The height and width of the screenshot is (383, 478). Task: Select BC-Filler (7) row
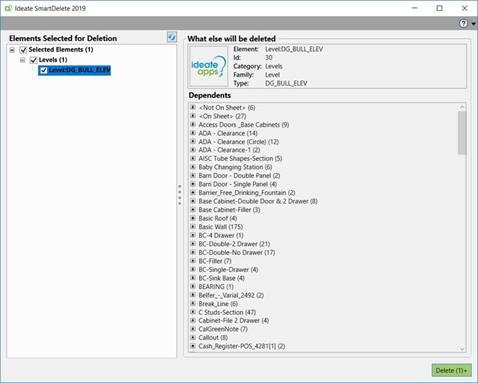click(215, 261)
